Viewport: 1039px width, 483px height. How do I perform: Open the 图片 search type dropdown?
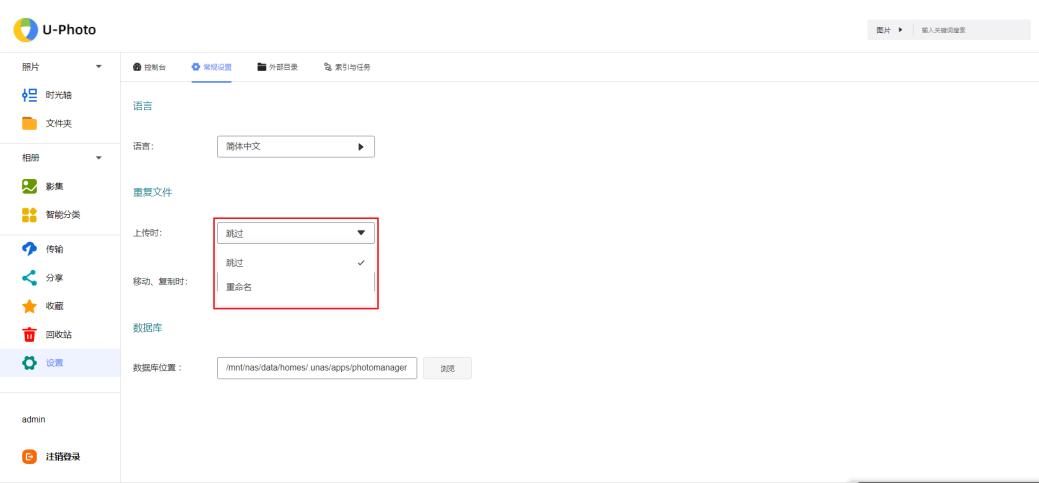point(889,30)
